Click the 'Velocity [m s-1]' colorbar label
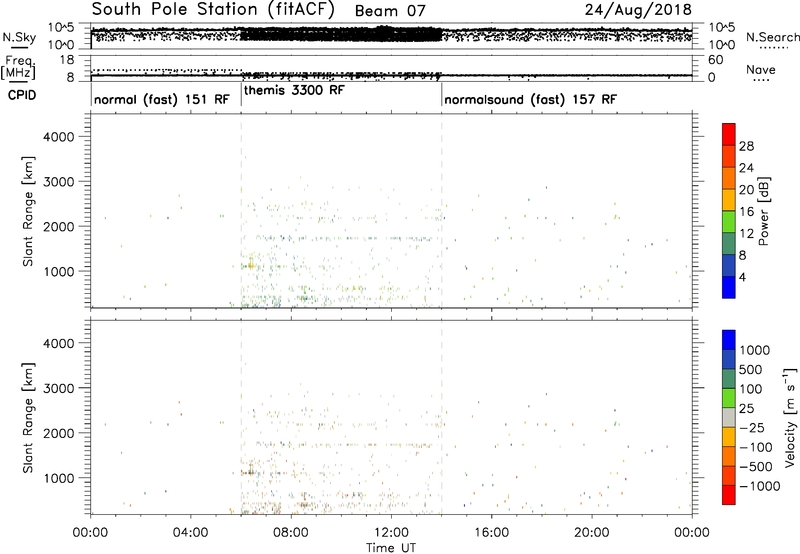This screenshot has height=554, width=800. [790, 417]
